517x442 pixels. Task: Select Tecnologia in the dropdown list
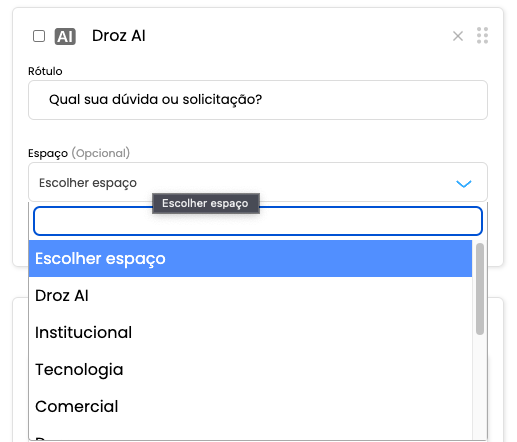tap(250, 369)
